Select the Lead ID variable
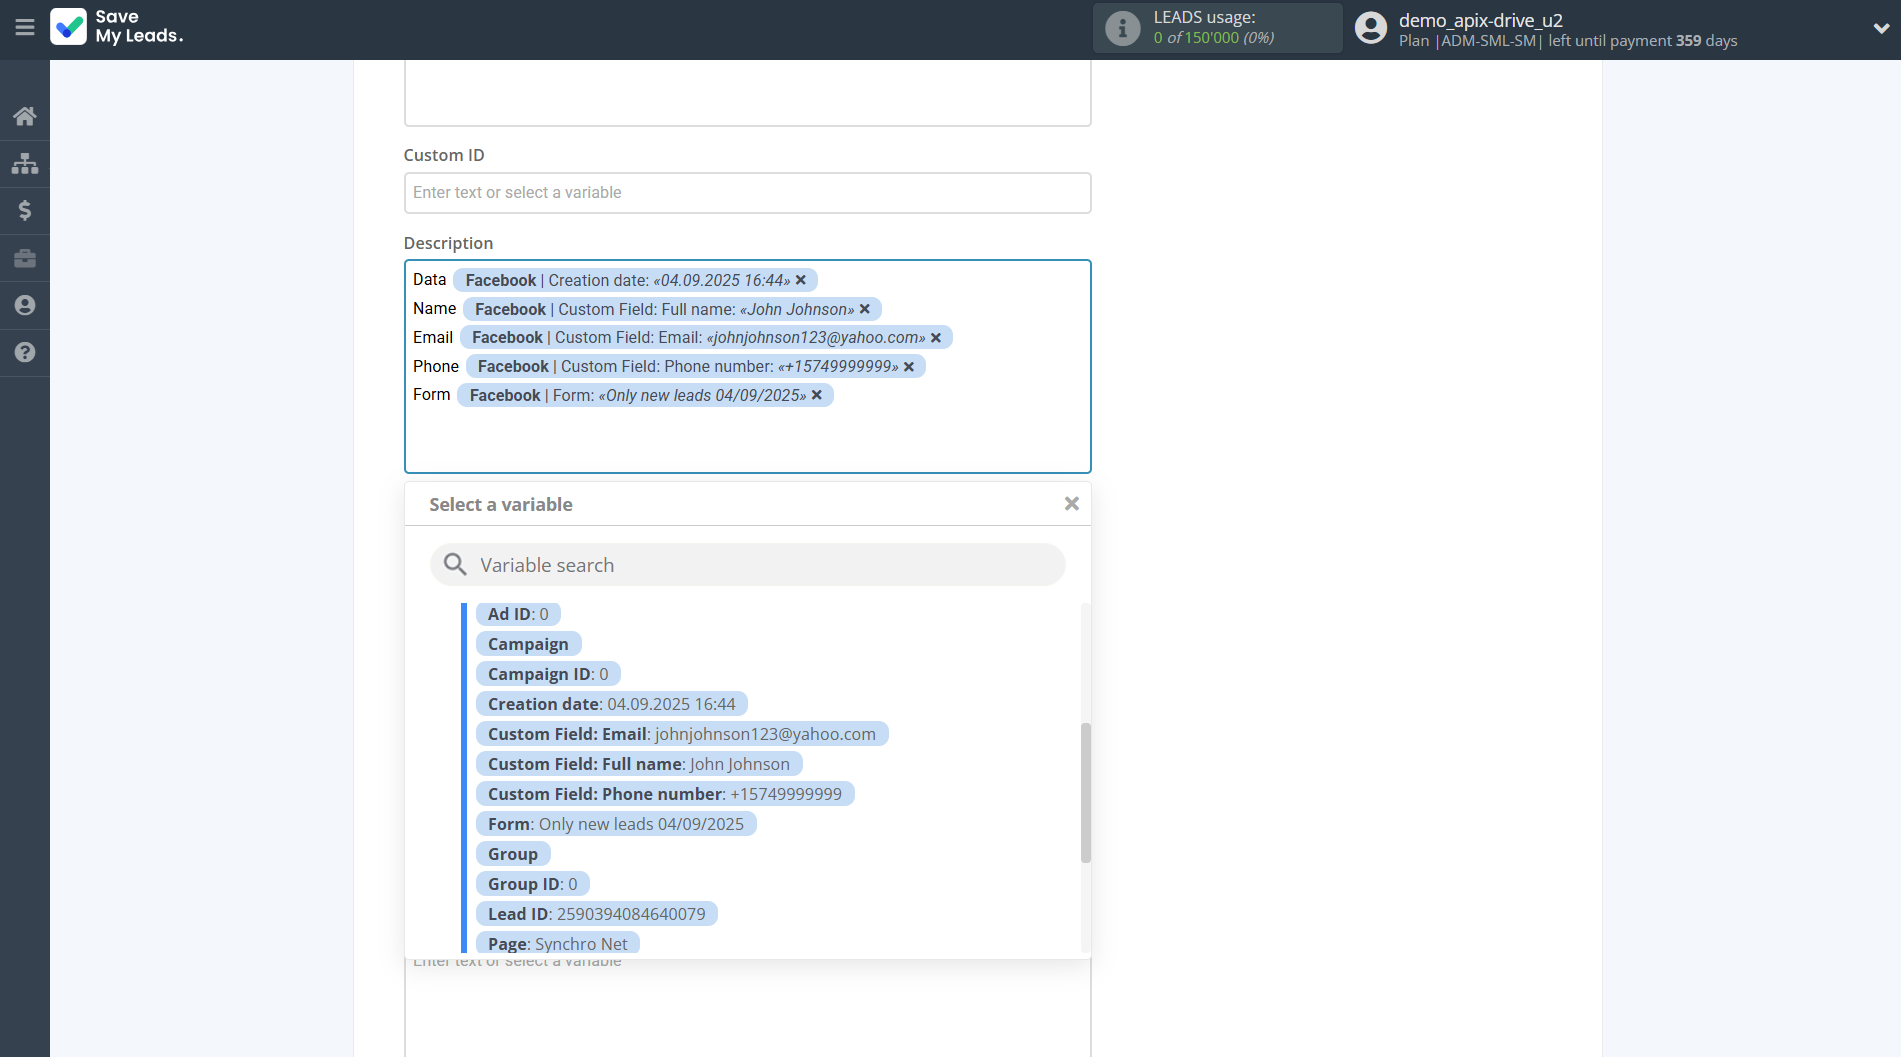Image resolution: width=1901 pixels, height=1057 pixels. (596, 914)
